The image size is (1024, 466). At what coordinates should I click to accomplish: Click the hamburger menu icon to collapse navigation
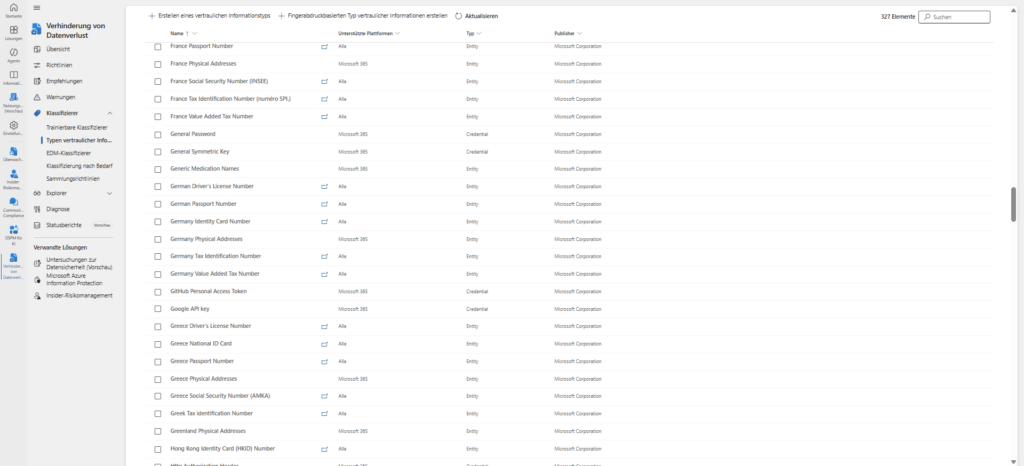pos(37,7)
